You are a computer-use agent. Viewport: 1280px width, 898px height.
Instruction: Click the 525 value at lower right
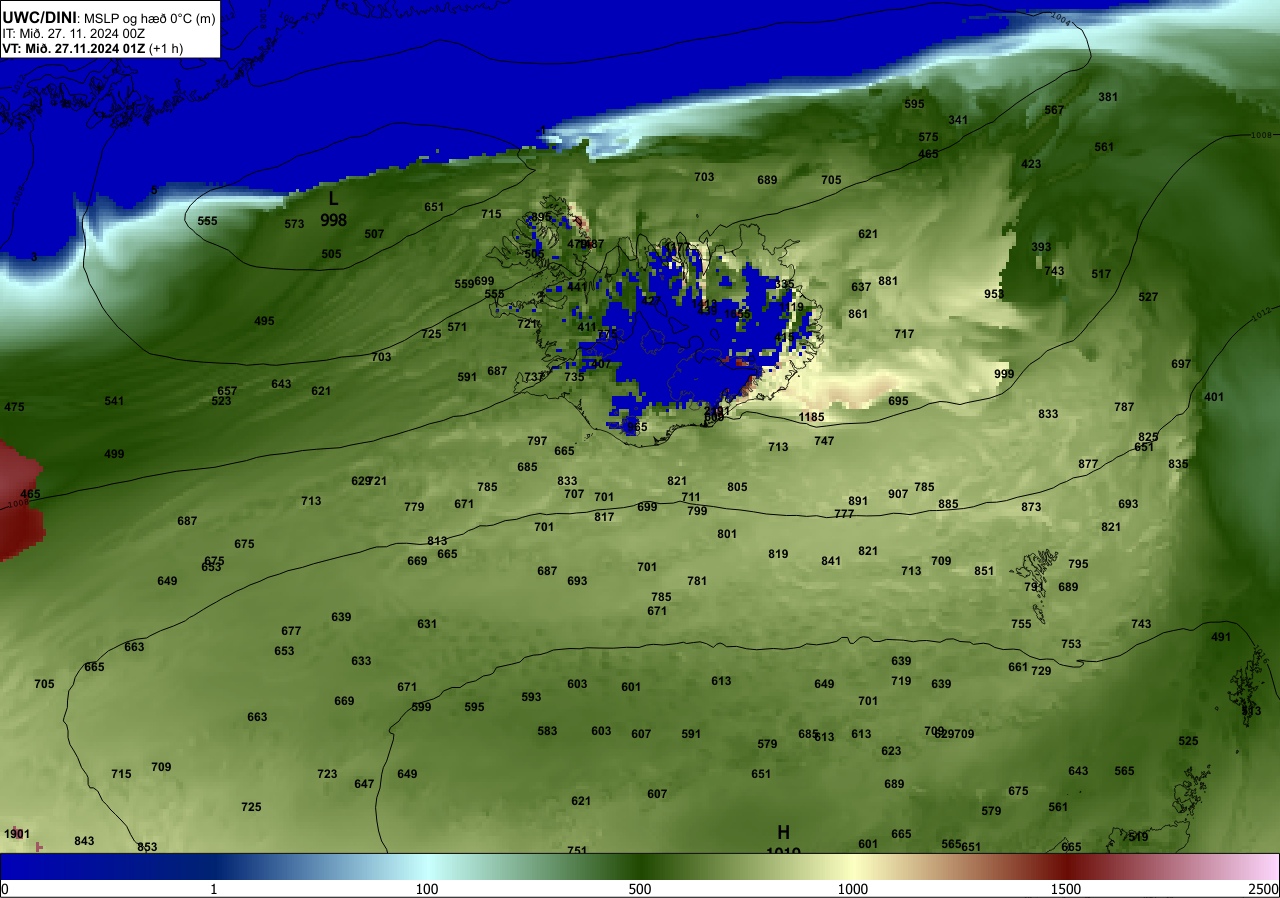point(1188,741)
